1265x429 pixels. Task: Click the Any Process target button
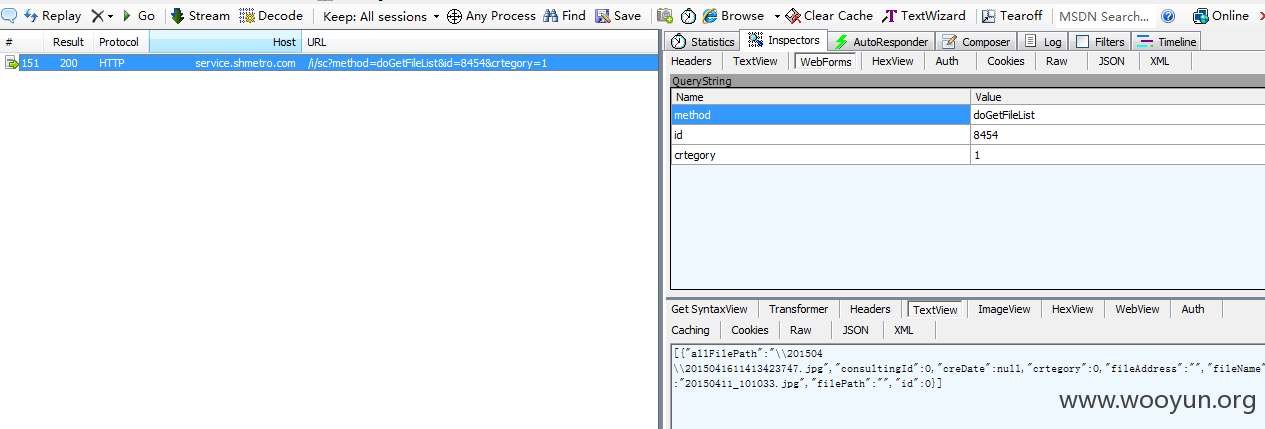pyautogui.click(x=492, y=16)
